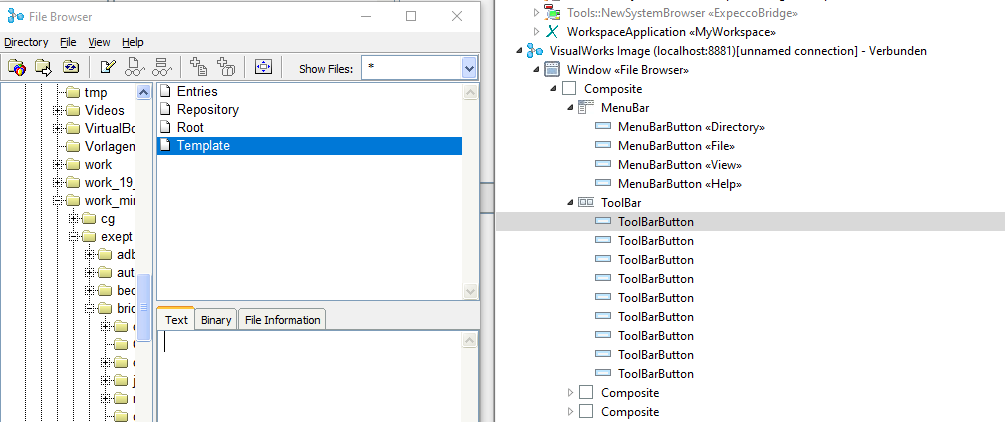Click the copy file toolbar icon
This screenshot has width=1005, height=422.
[199, 68]
